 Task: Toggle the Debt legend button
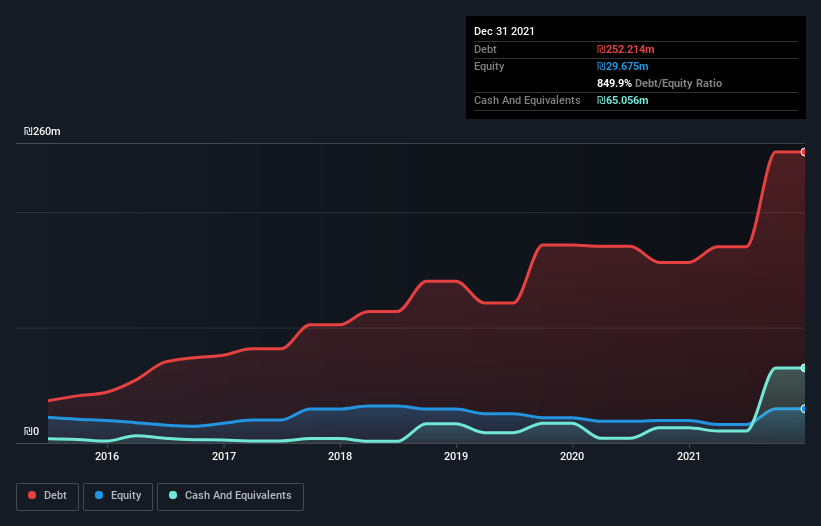(48, 496)
